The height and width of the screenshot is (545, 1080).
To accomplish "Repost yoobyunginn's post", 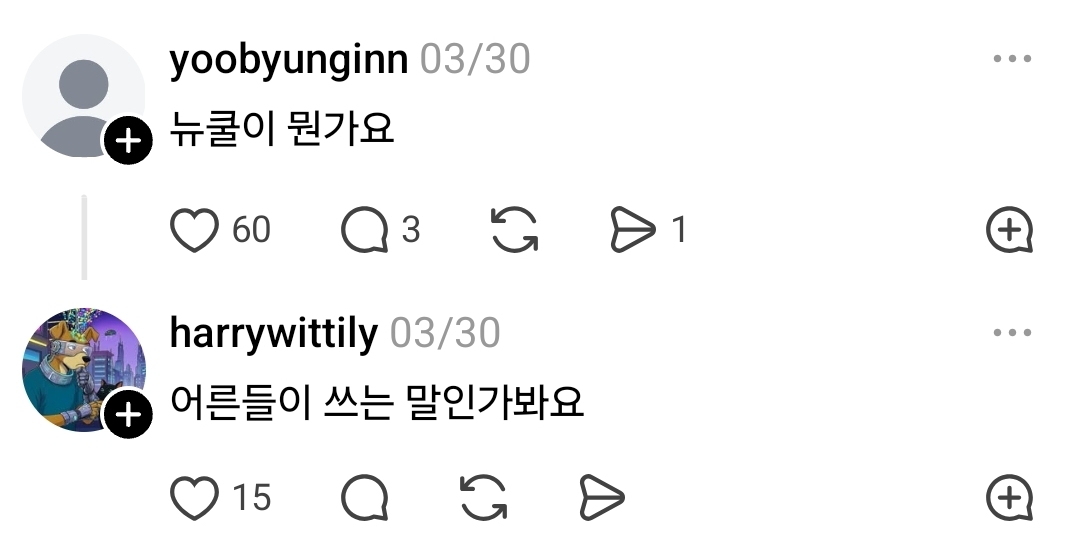I will 515,229.
